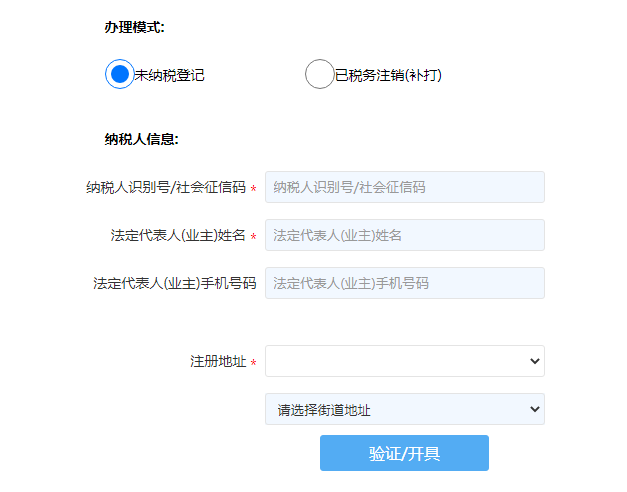Focus the 法定代表人(业主)手机号码 input field
This screenshot has height=492, width=627.
[404, 283]
